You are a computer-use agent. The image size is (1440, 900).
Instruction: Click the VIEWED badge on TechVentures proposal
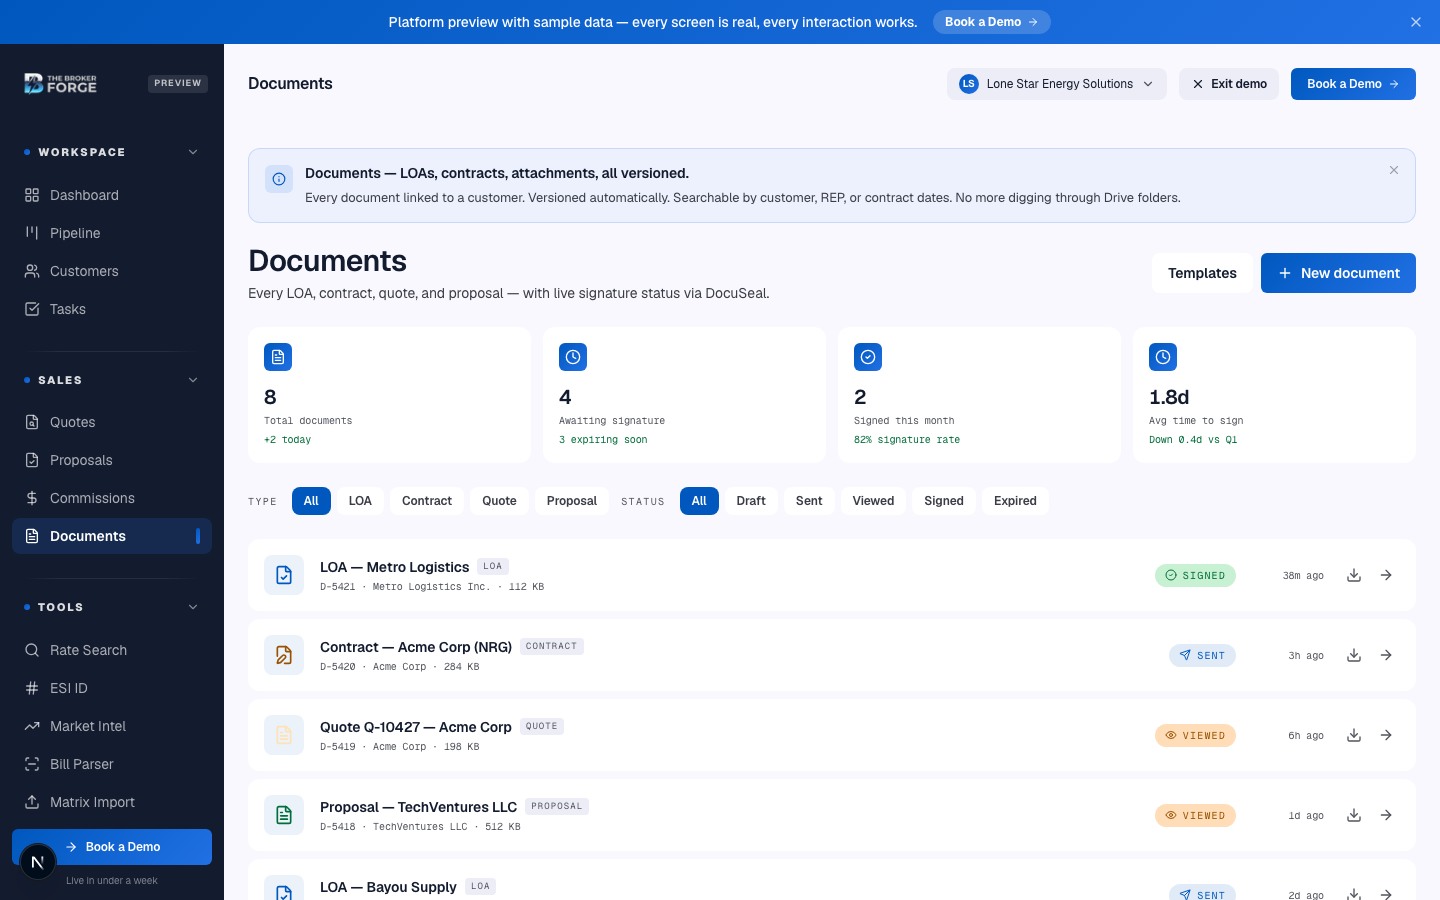[x=1195, y=815]
